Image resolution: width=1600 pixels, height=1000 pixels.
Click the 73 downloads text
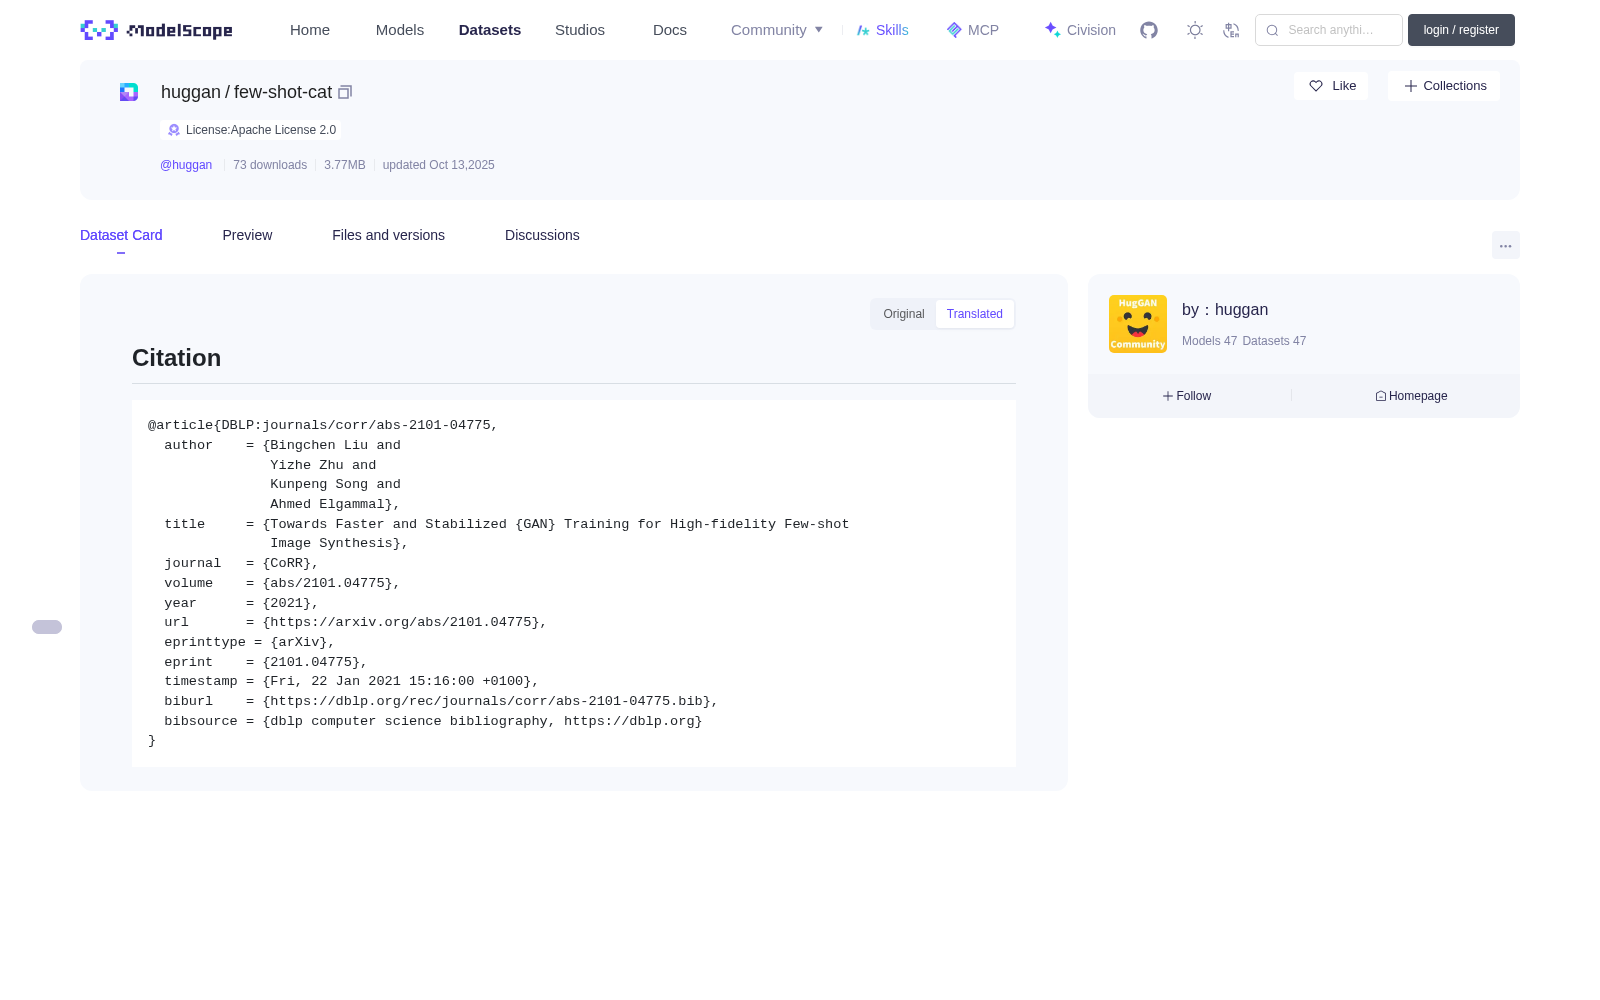270,165
